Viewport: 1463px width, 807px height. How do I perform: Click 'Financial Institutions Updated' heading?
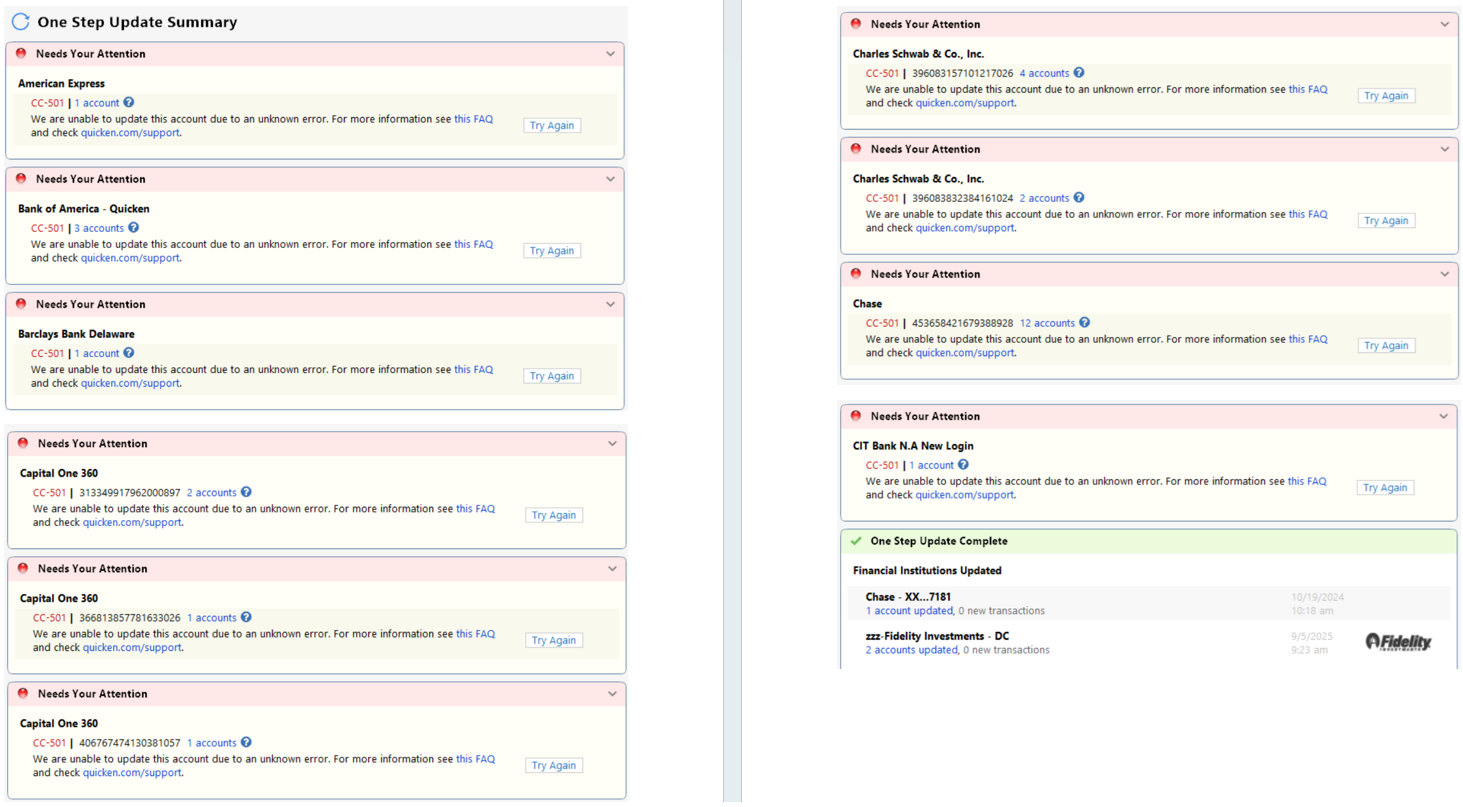(x=927, y=570)
